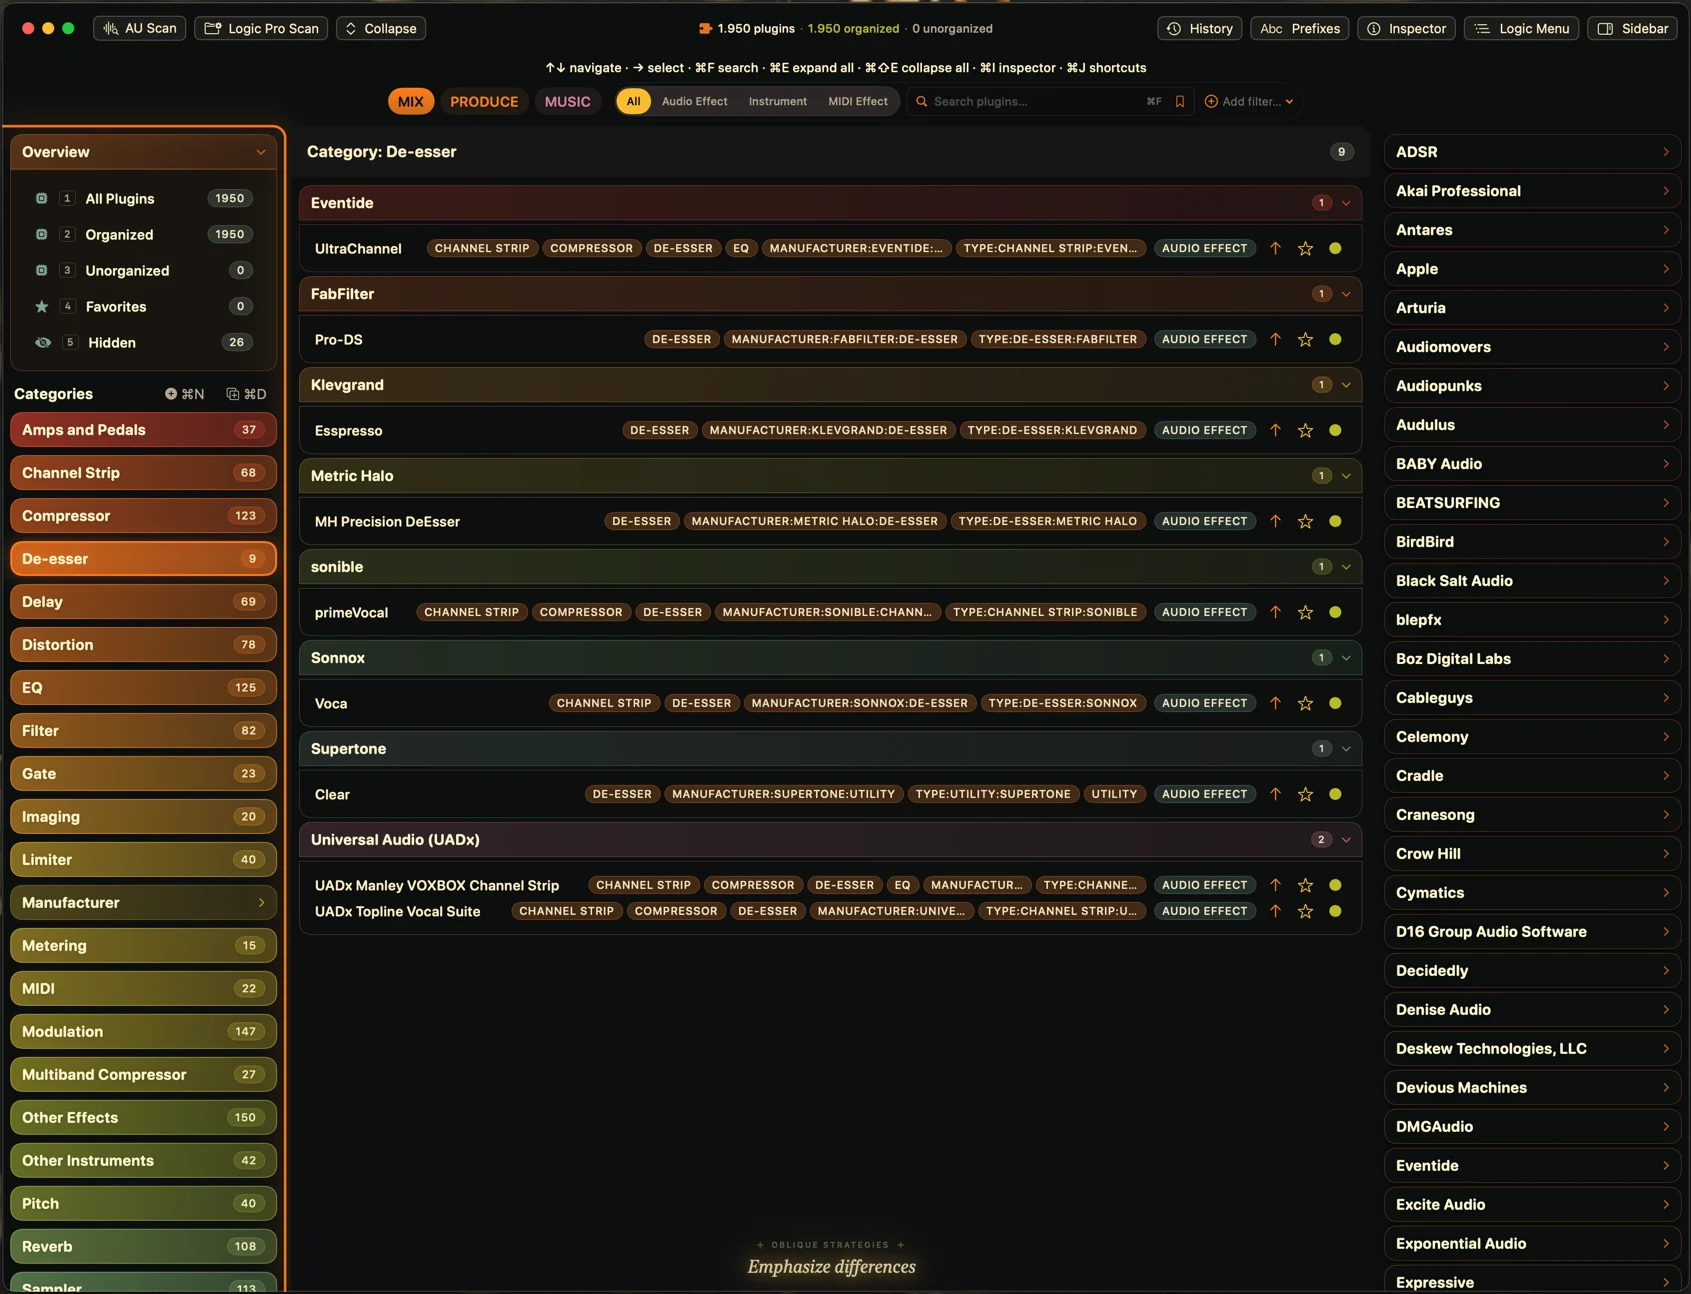
Task: Collapse the FabFilter group chevron
Action: [x=1346, y=294]
